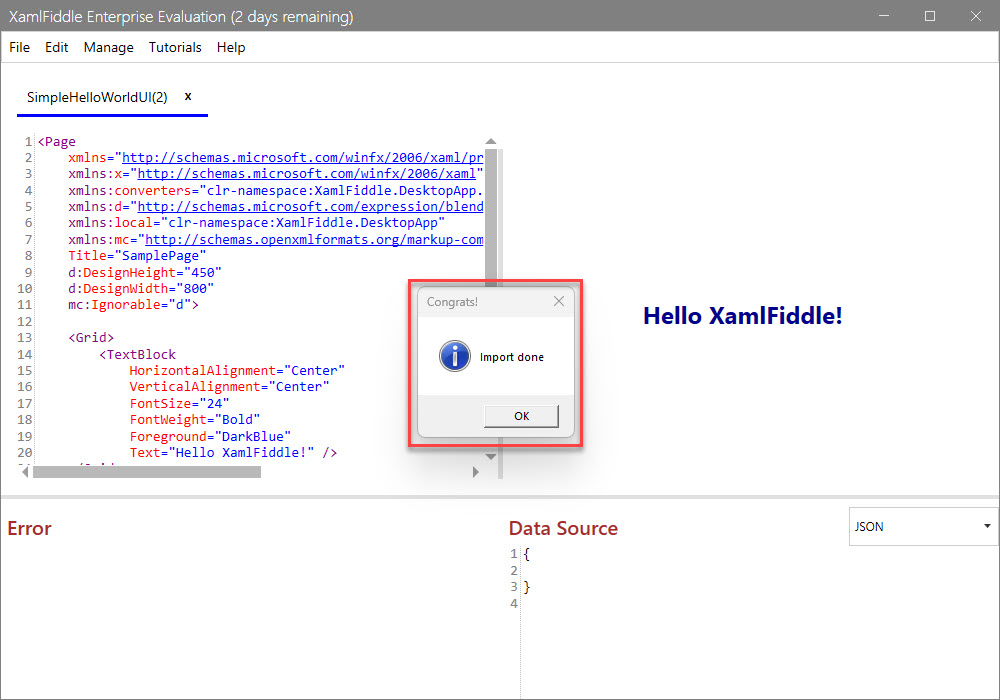This screenshot has height=700, width=1000.
Task: Close the Congrats dialog with X
Action: (x=559, y=301)
